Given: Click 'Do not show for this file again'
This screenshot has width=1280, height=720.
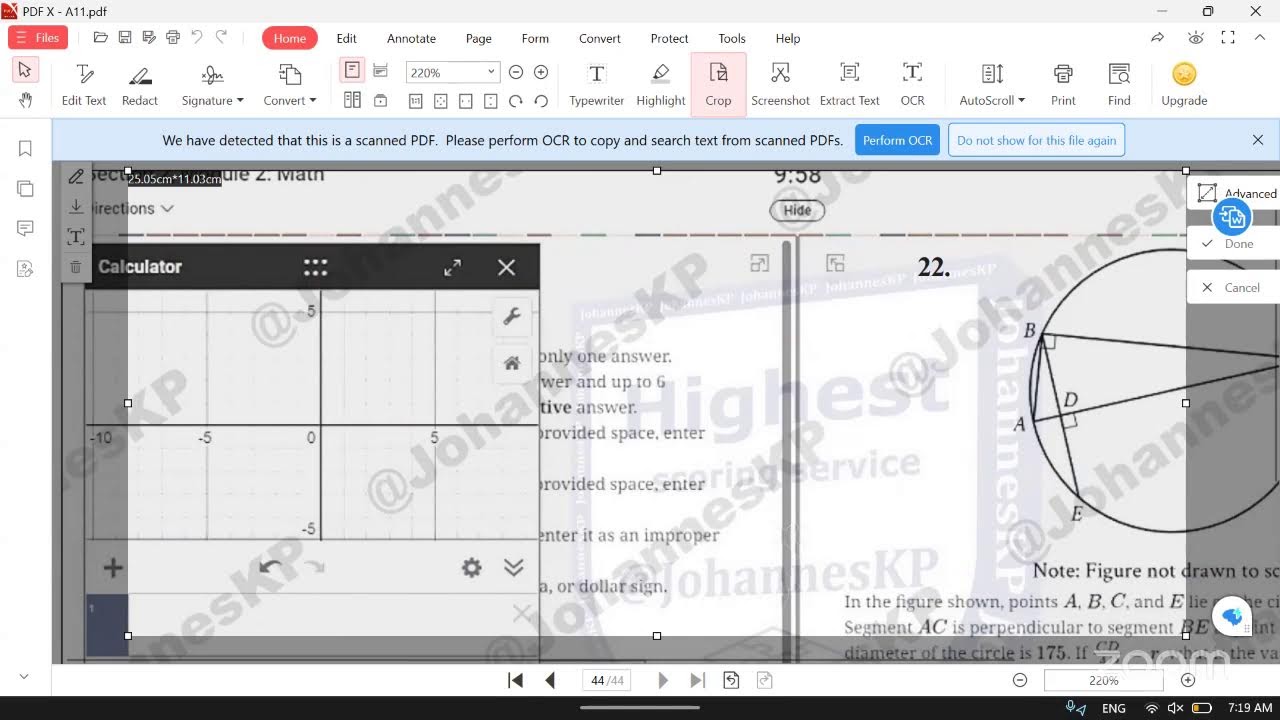Looking at the screenshot, I should (1036, 140).
